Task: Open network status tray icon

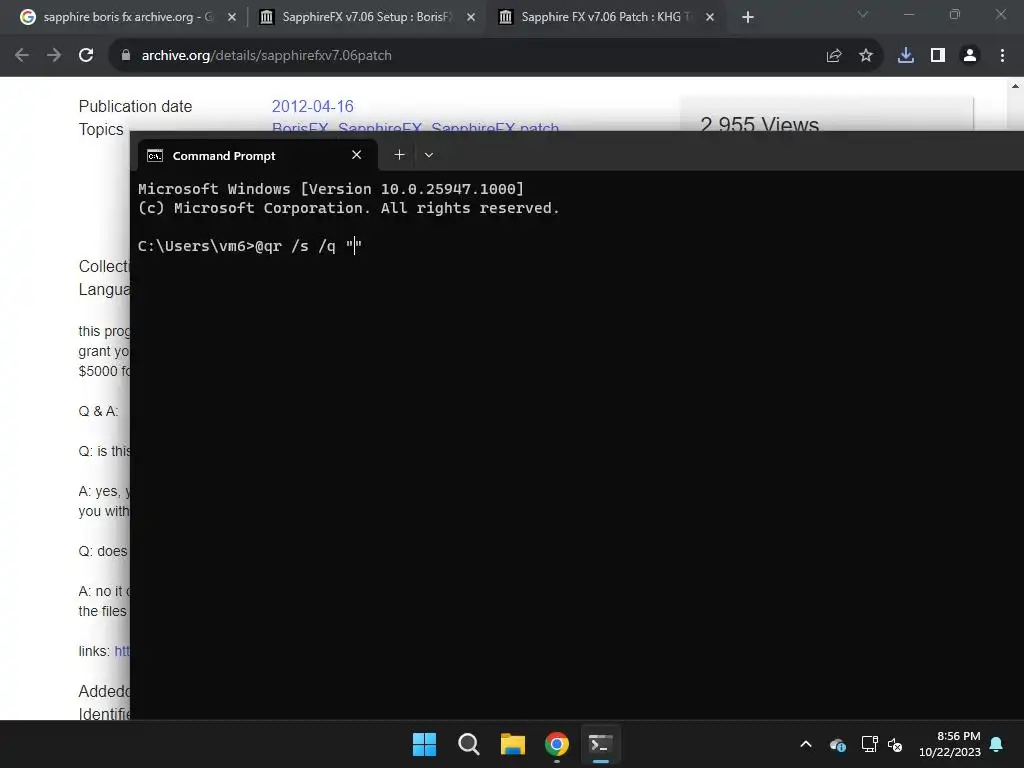Action: [x=869, y=744]
